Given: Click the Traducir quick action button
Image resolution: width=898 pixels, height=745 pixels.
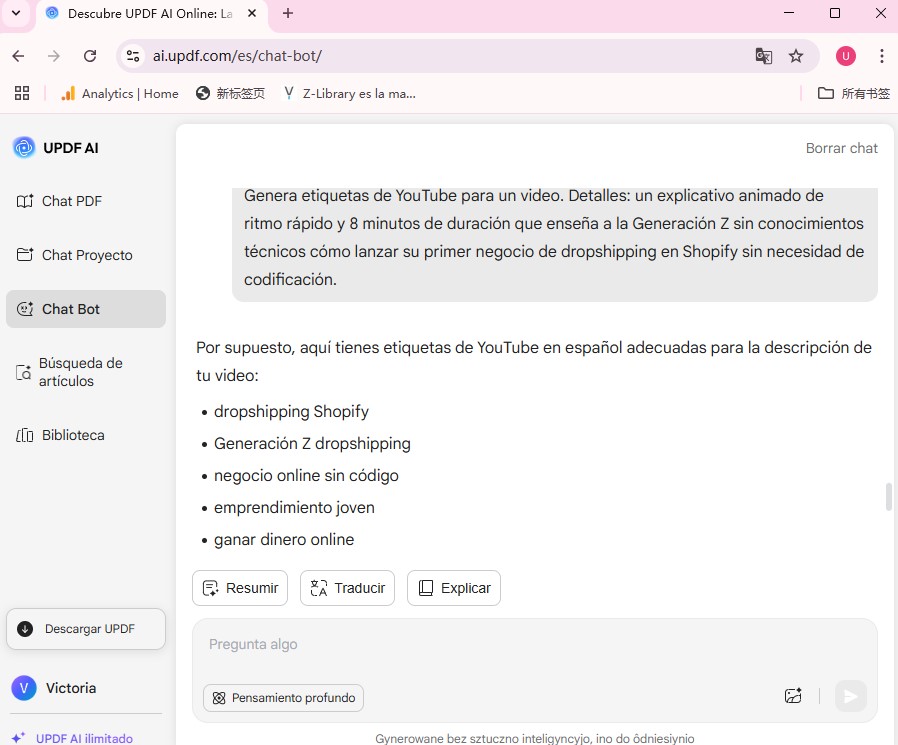Looking at the screenshot, I should 347,588.
